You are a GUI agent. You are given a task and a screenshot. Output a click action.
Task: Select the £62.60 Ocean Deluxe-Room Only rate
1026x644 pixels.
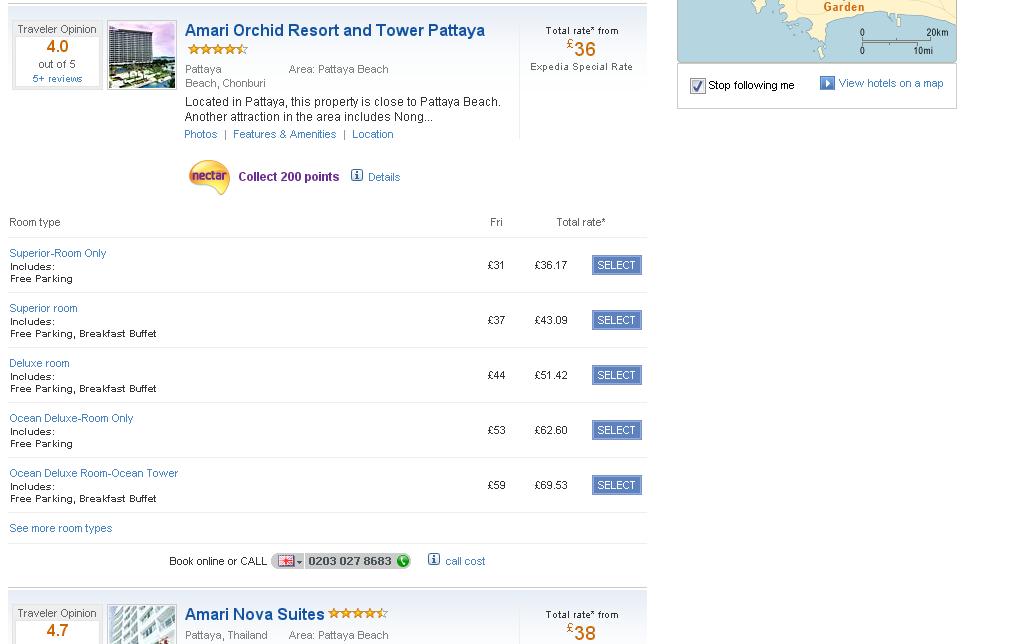pyautogui.click(x=616, y=430)
